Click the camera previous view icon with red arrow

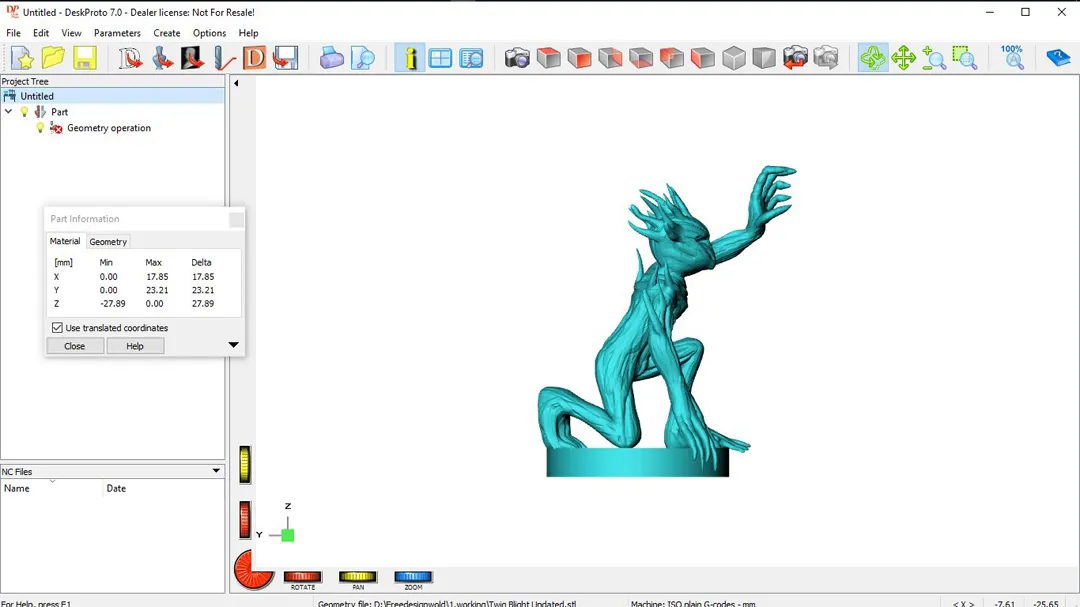pos(795,58)
